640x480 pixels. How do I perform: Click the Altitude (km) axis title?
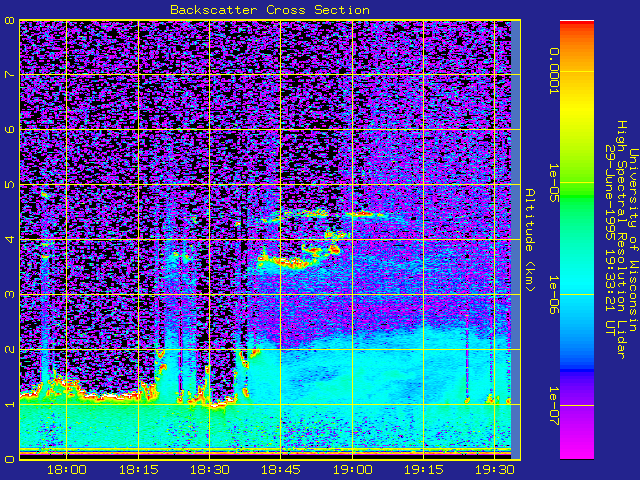click(529, 240)
